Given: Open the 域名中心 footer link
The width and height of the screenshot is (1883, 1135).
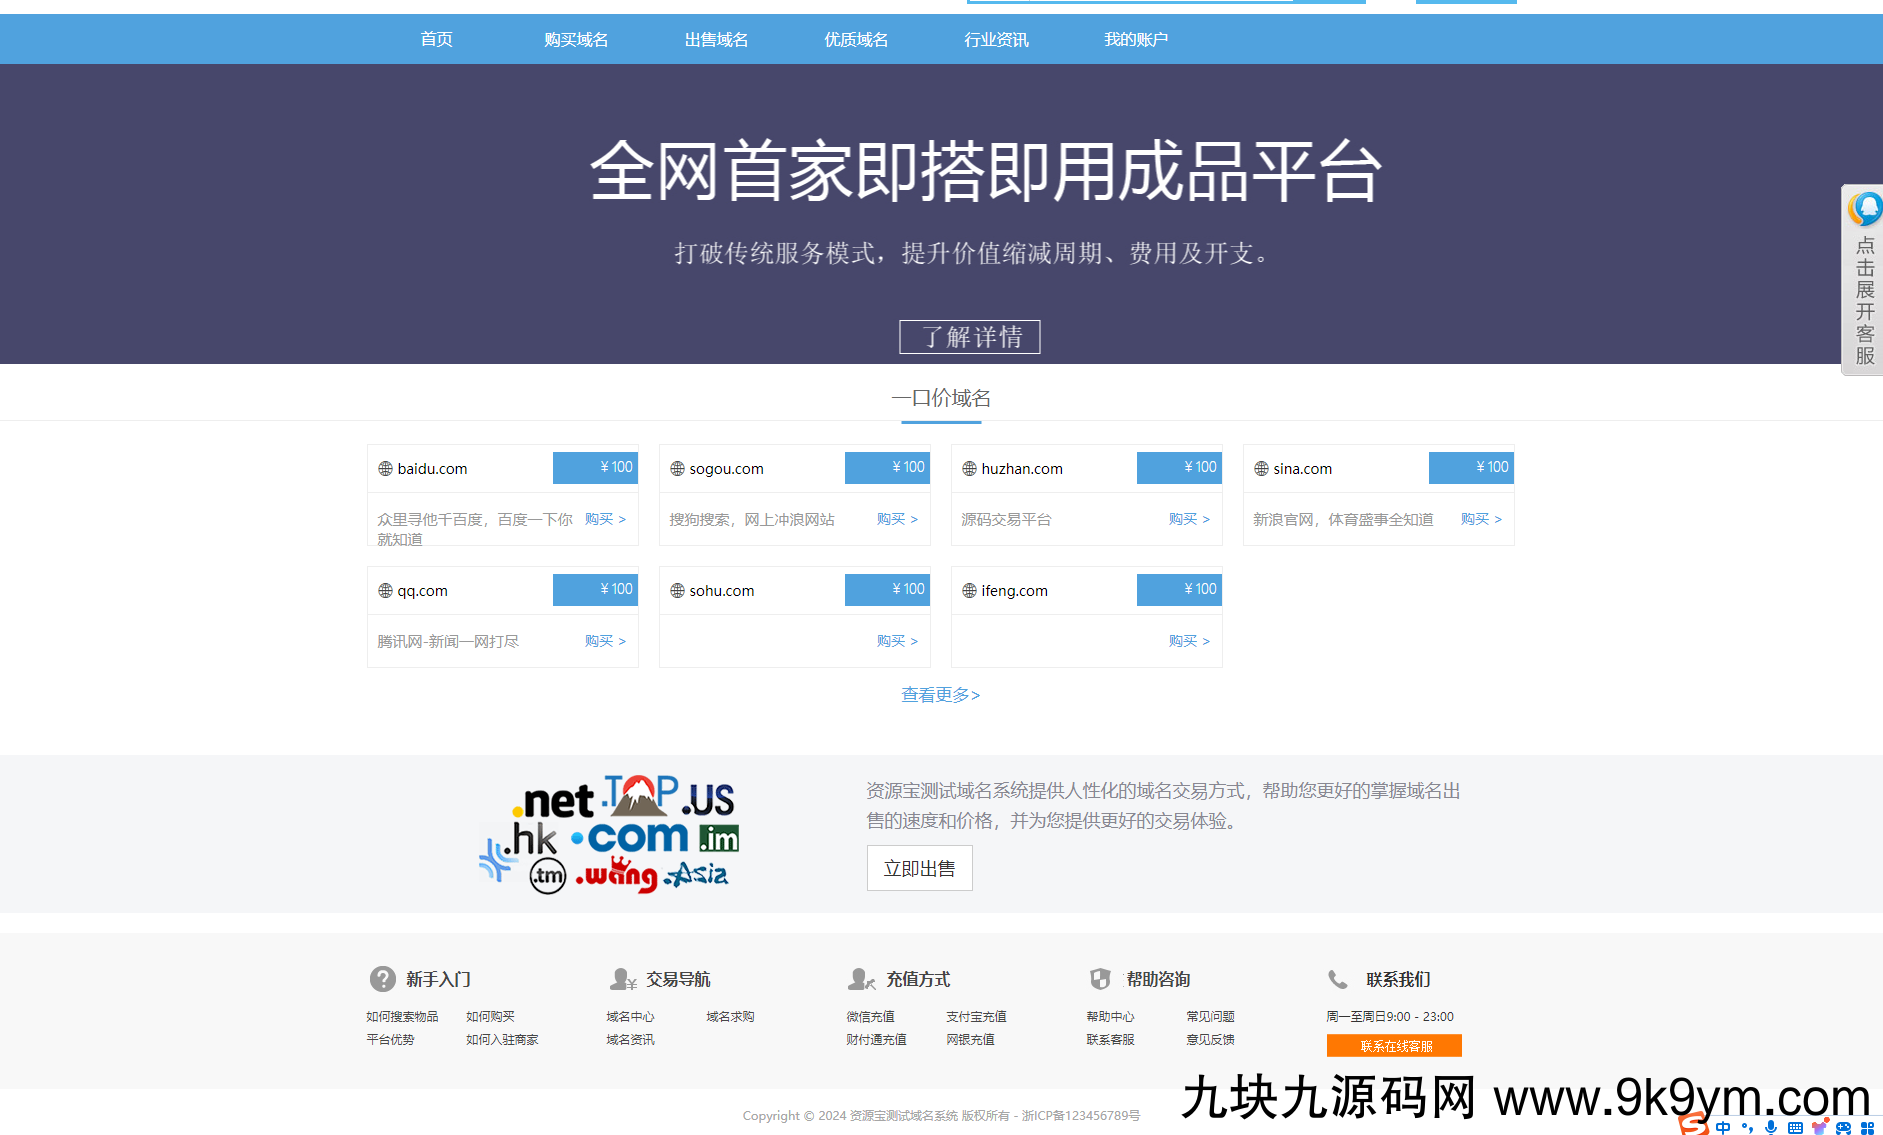Looking at the screenshot, I should click(x=630, y=1017).
